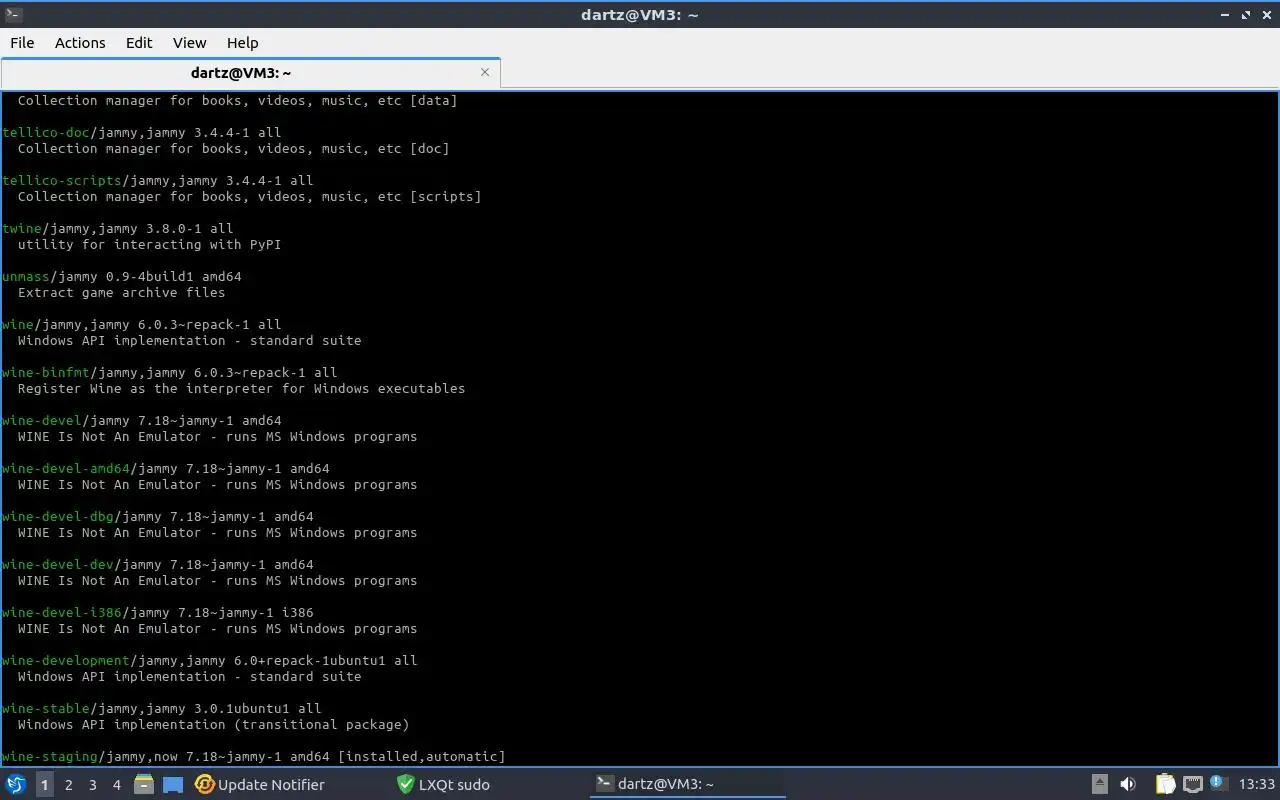Switch to virtual desktop 3
Screen dimensions: 1280x800
coord(92,785)
